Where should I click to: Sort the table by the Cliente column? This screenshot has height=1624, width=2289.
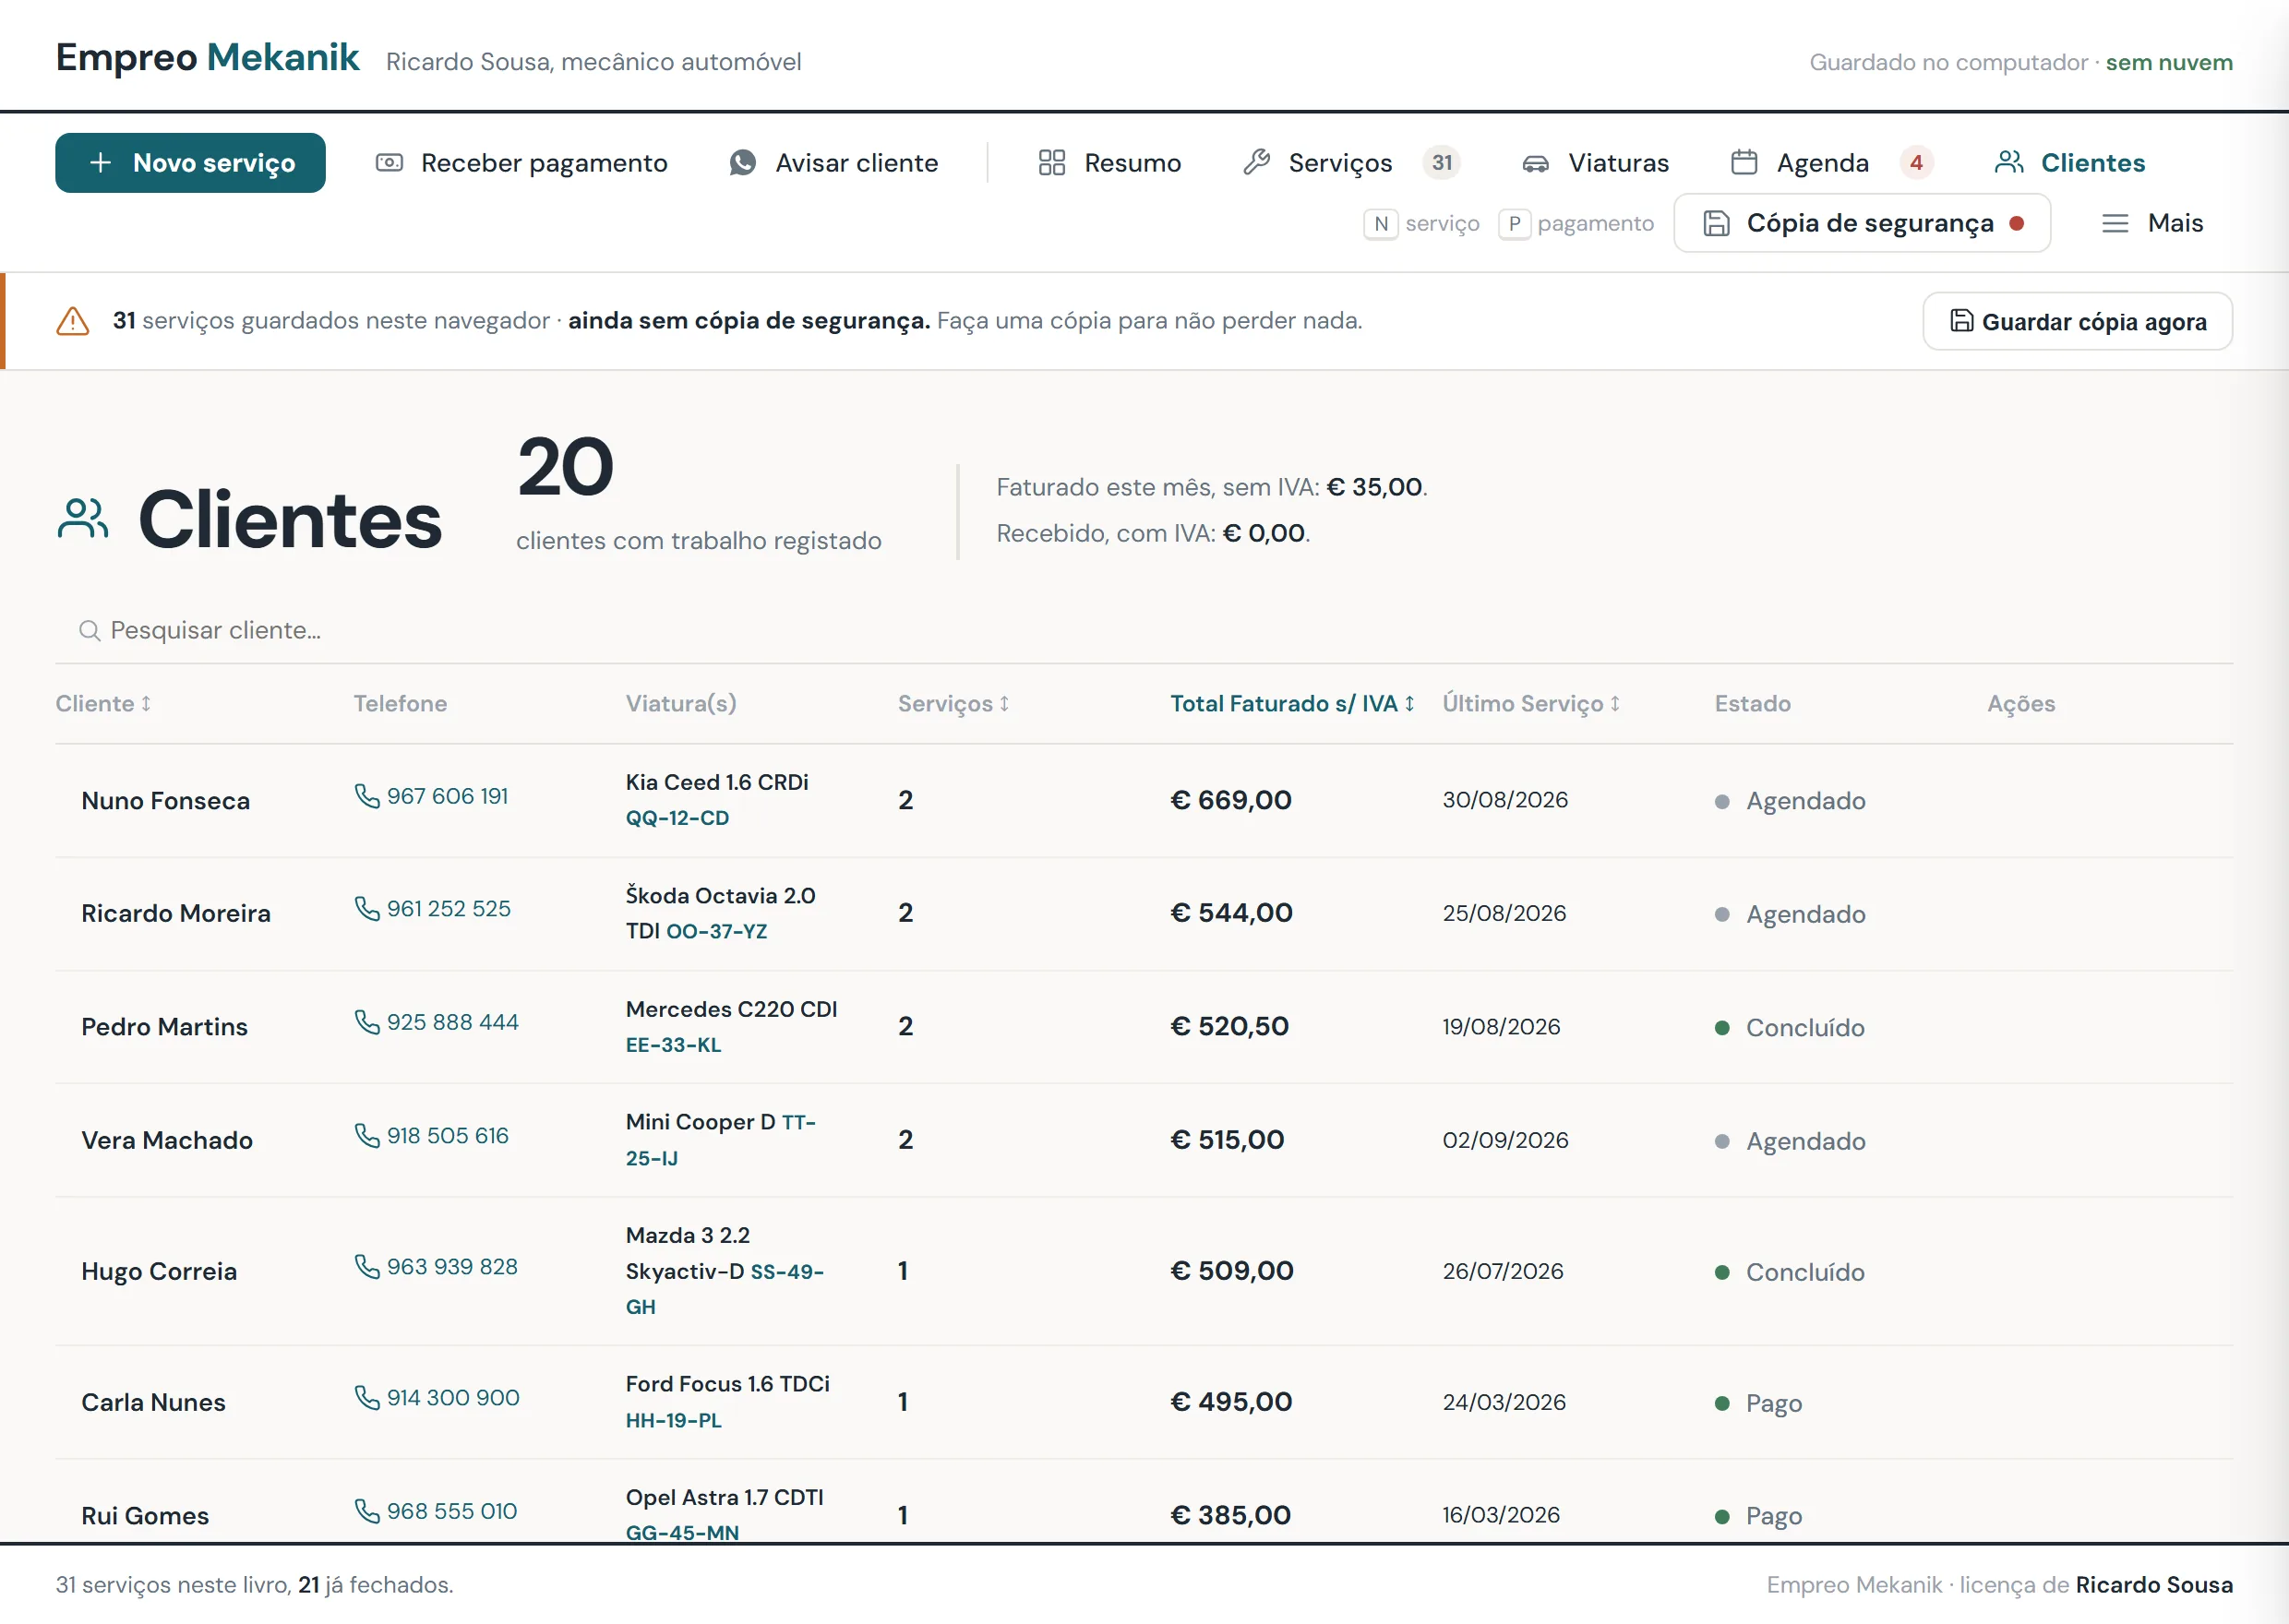point(103,704)
